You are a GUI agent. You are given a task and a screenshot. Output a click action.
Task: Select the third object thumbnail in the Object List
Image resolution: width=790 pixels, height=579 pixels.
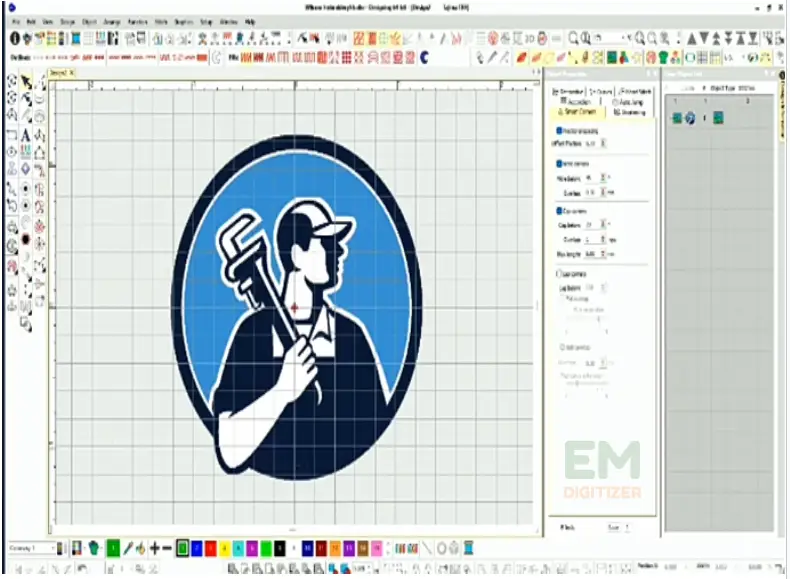point(718,118)
